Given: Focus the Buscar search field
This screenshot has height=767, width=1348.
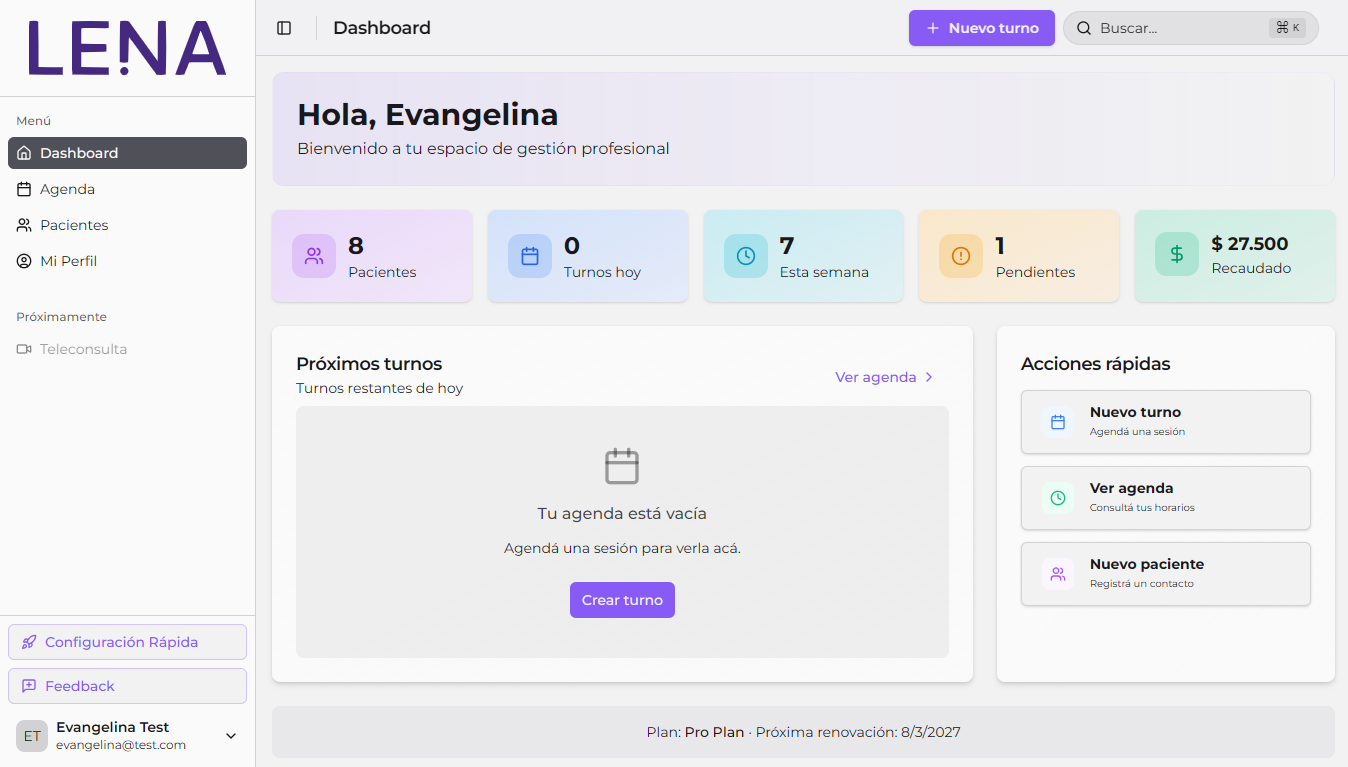Looking at the screenshot, I should click(x=1191, y=28).
